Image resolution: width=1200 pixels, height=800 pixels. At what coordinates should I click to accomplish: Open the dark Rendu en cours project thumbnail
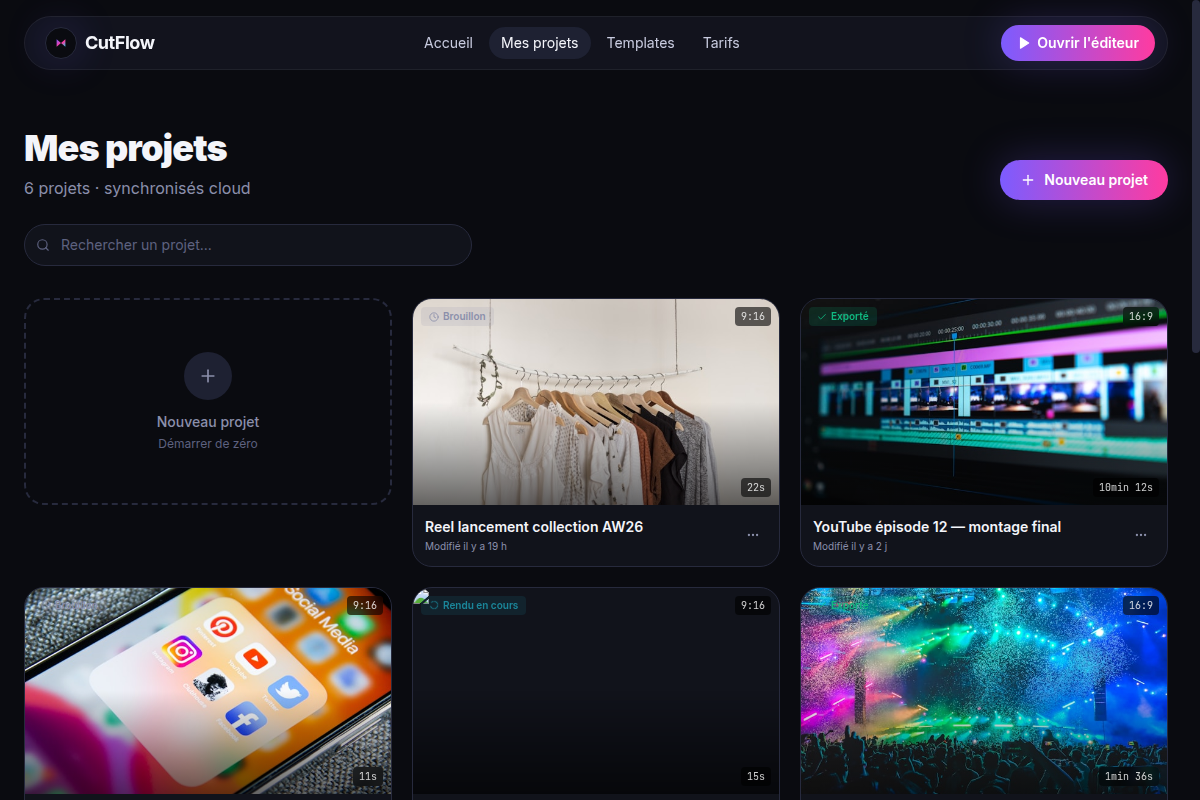(596, 691)
